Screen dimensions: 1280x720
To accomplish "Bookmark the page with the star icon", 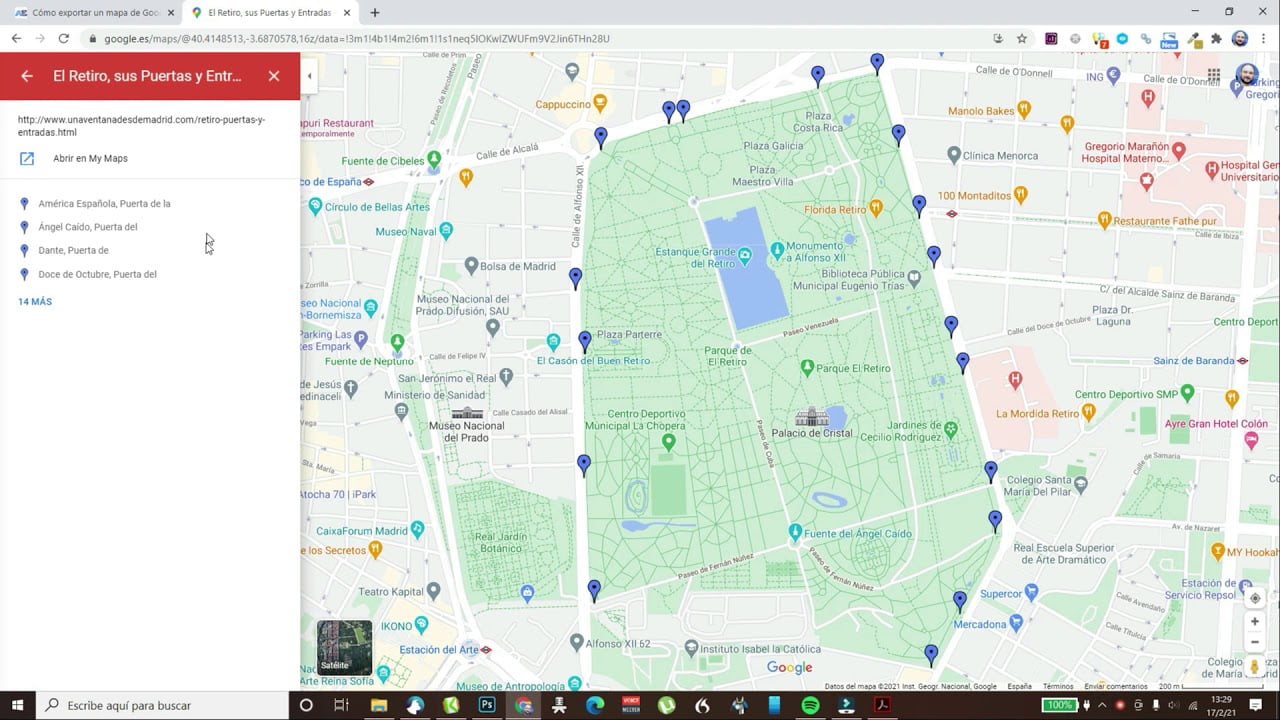I will (1022, 39).
